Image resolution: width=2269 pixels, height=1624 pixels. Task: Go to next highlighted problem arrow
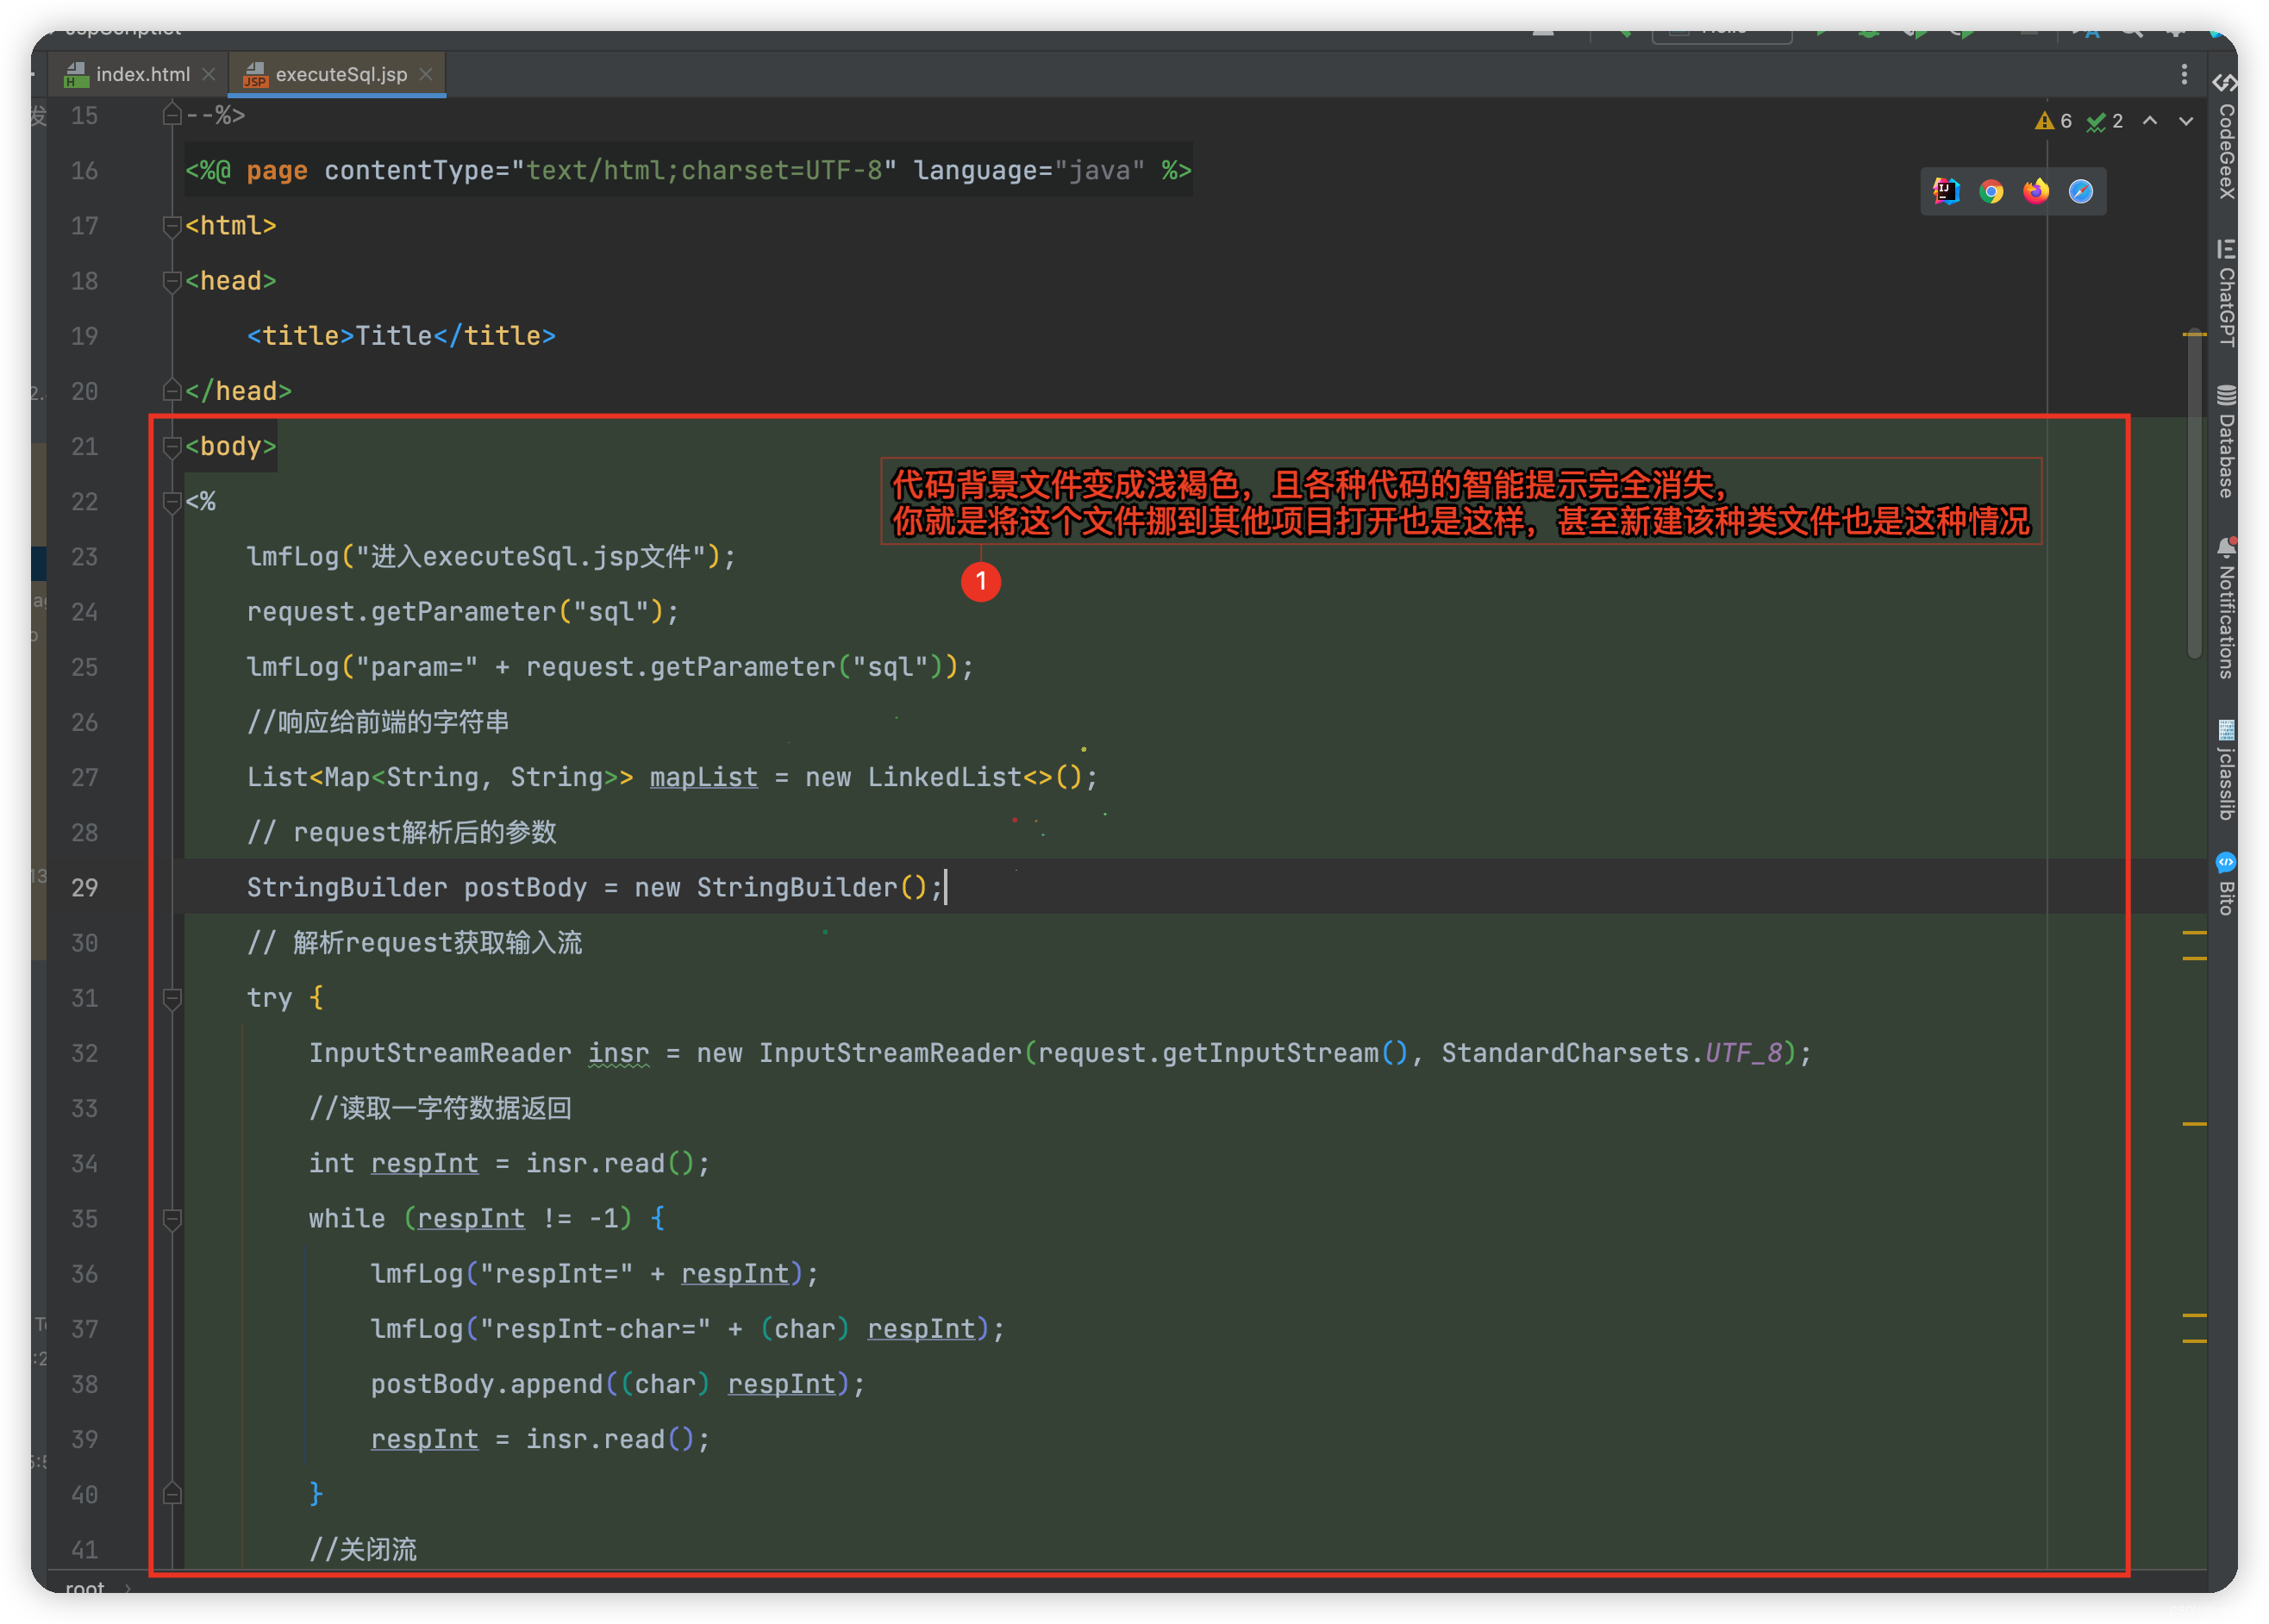click(2186, 121)
